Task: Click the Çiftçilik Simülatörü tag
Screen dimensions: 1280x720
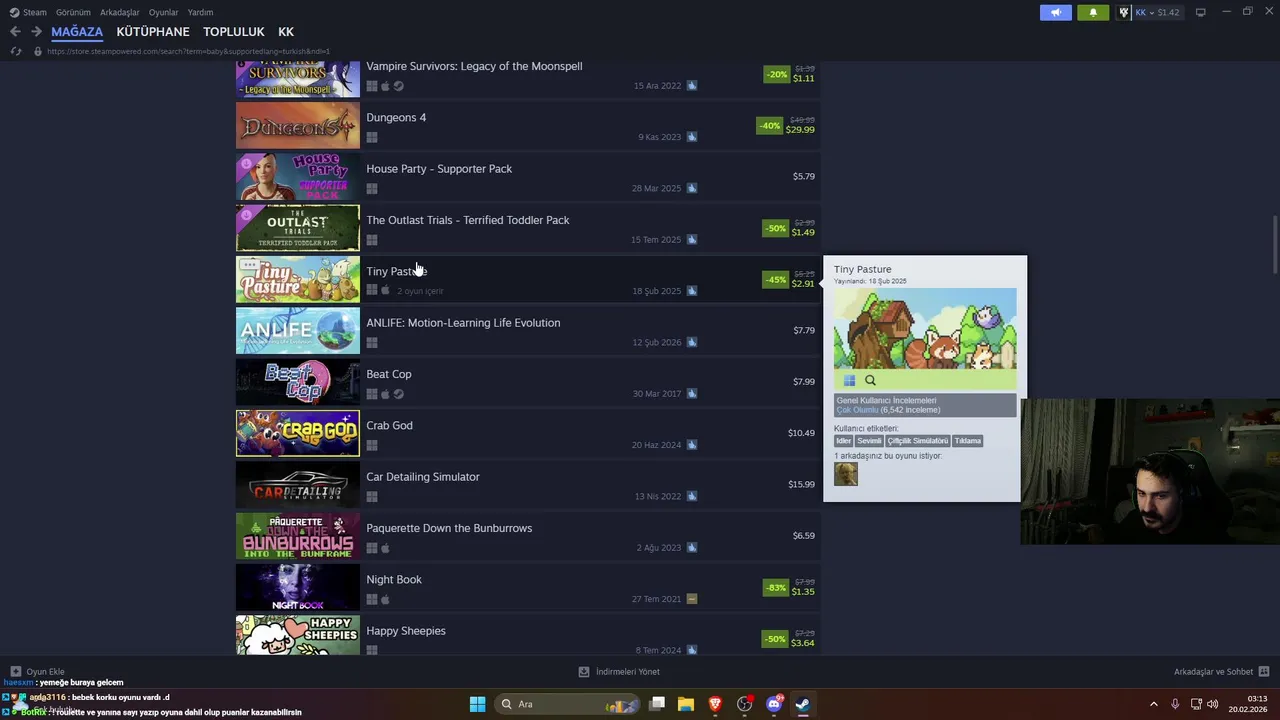Action: [917, 441]
